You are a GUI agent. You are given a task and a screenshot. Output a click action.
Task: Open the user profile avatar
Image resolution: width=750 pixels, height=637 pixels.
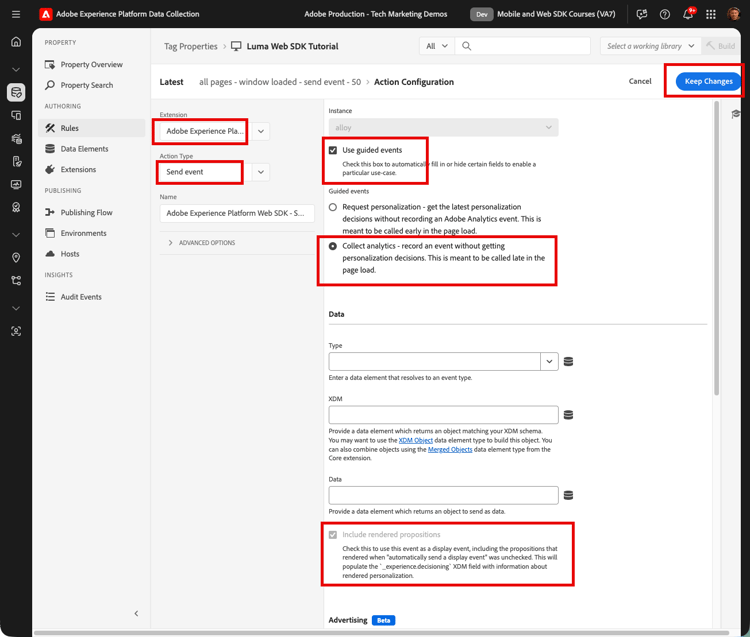click(733, 14)
